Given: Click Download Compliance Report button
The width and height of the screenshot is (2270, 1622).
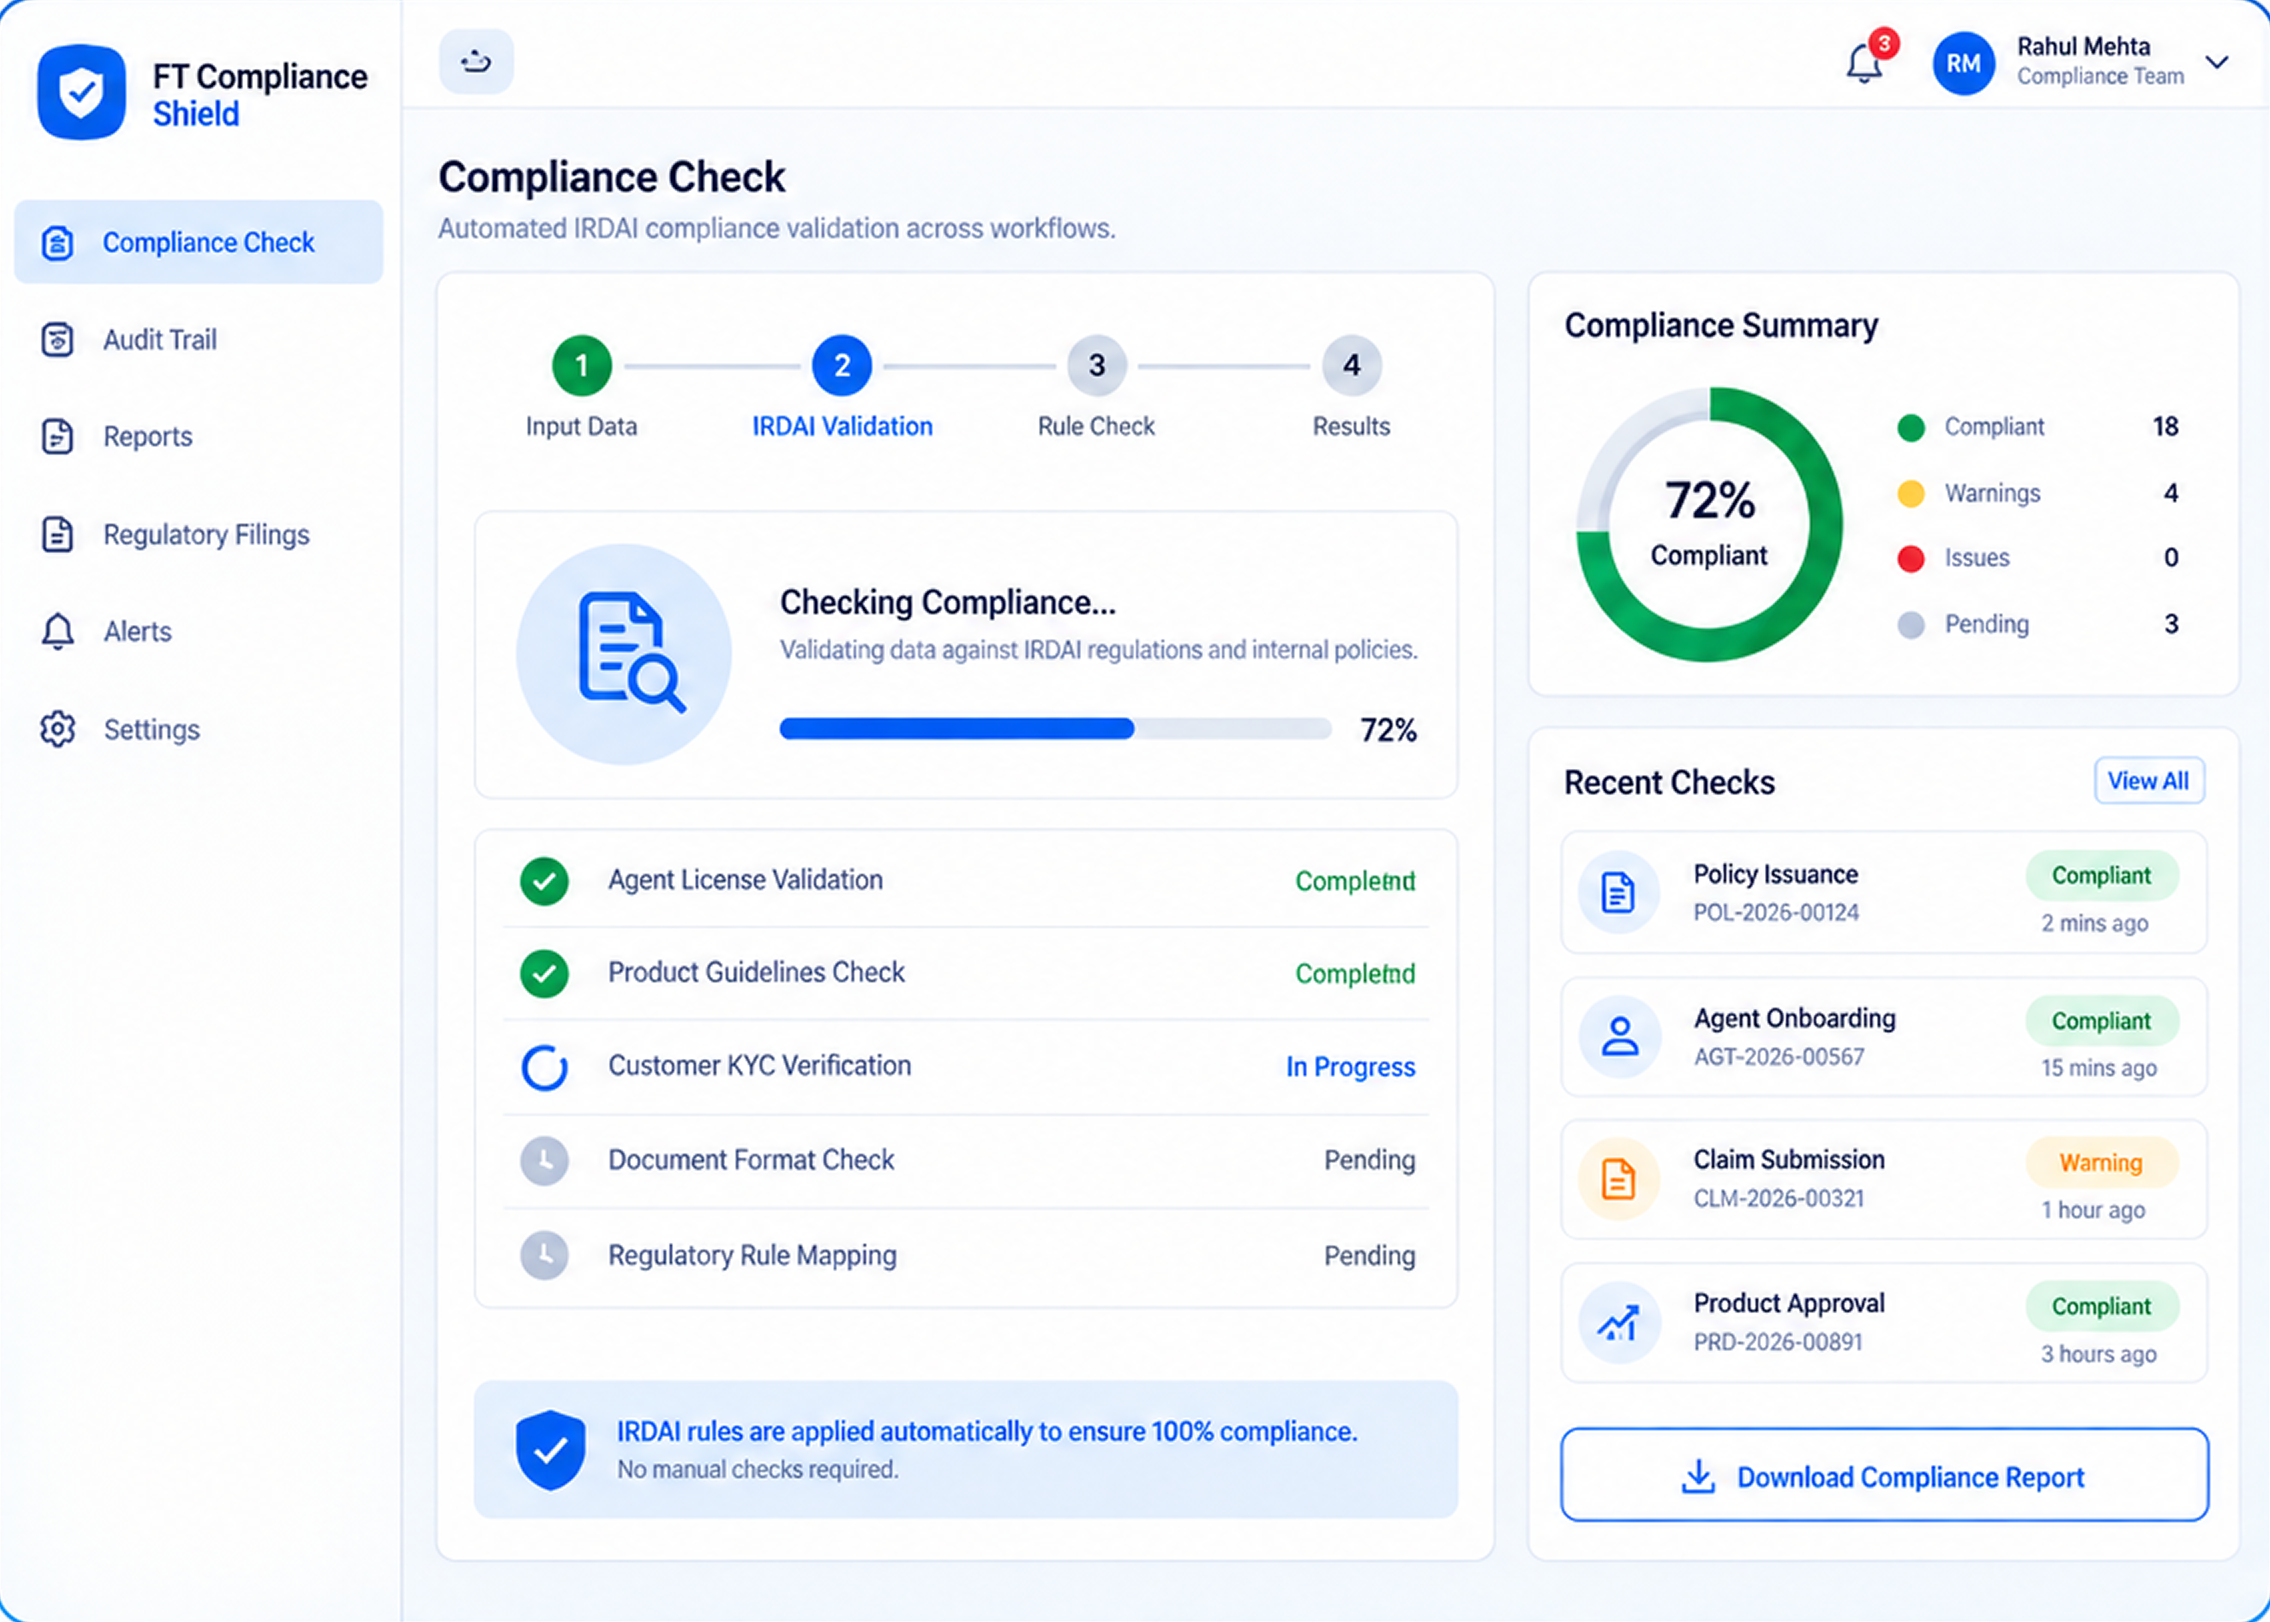Looking at the screenshot, I should (1884, 1475).
